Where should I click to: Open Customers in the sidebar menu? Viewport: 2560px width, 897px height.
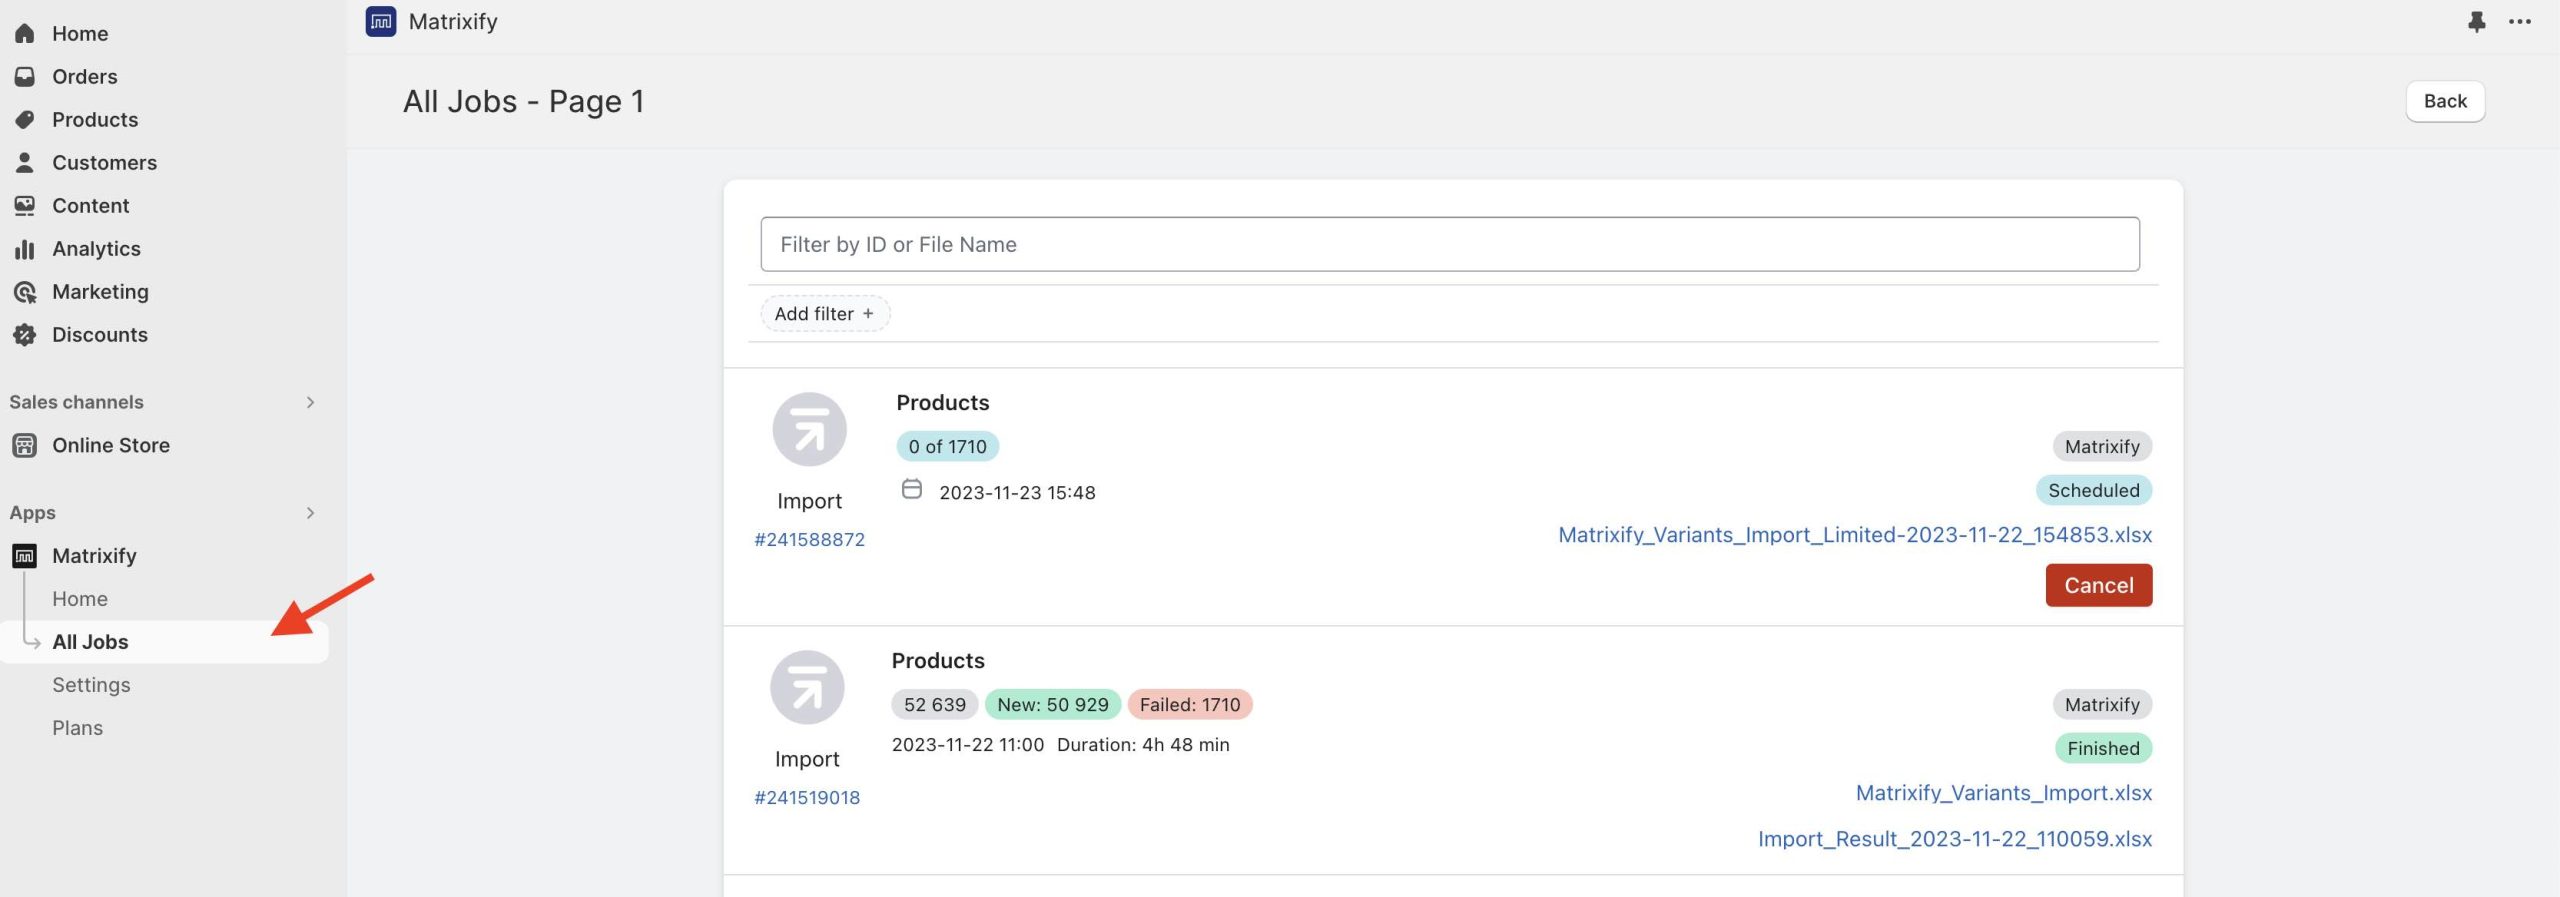coord(104,162)
